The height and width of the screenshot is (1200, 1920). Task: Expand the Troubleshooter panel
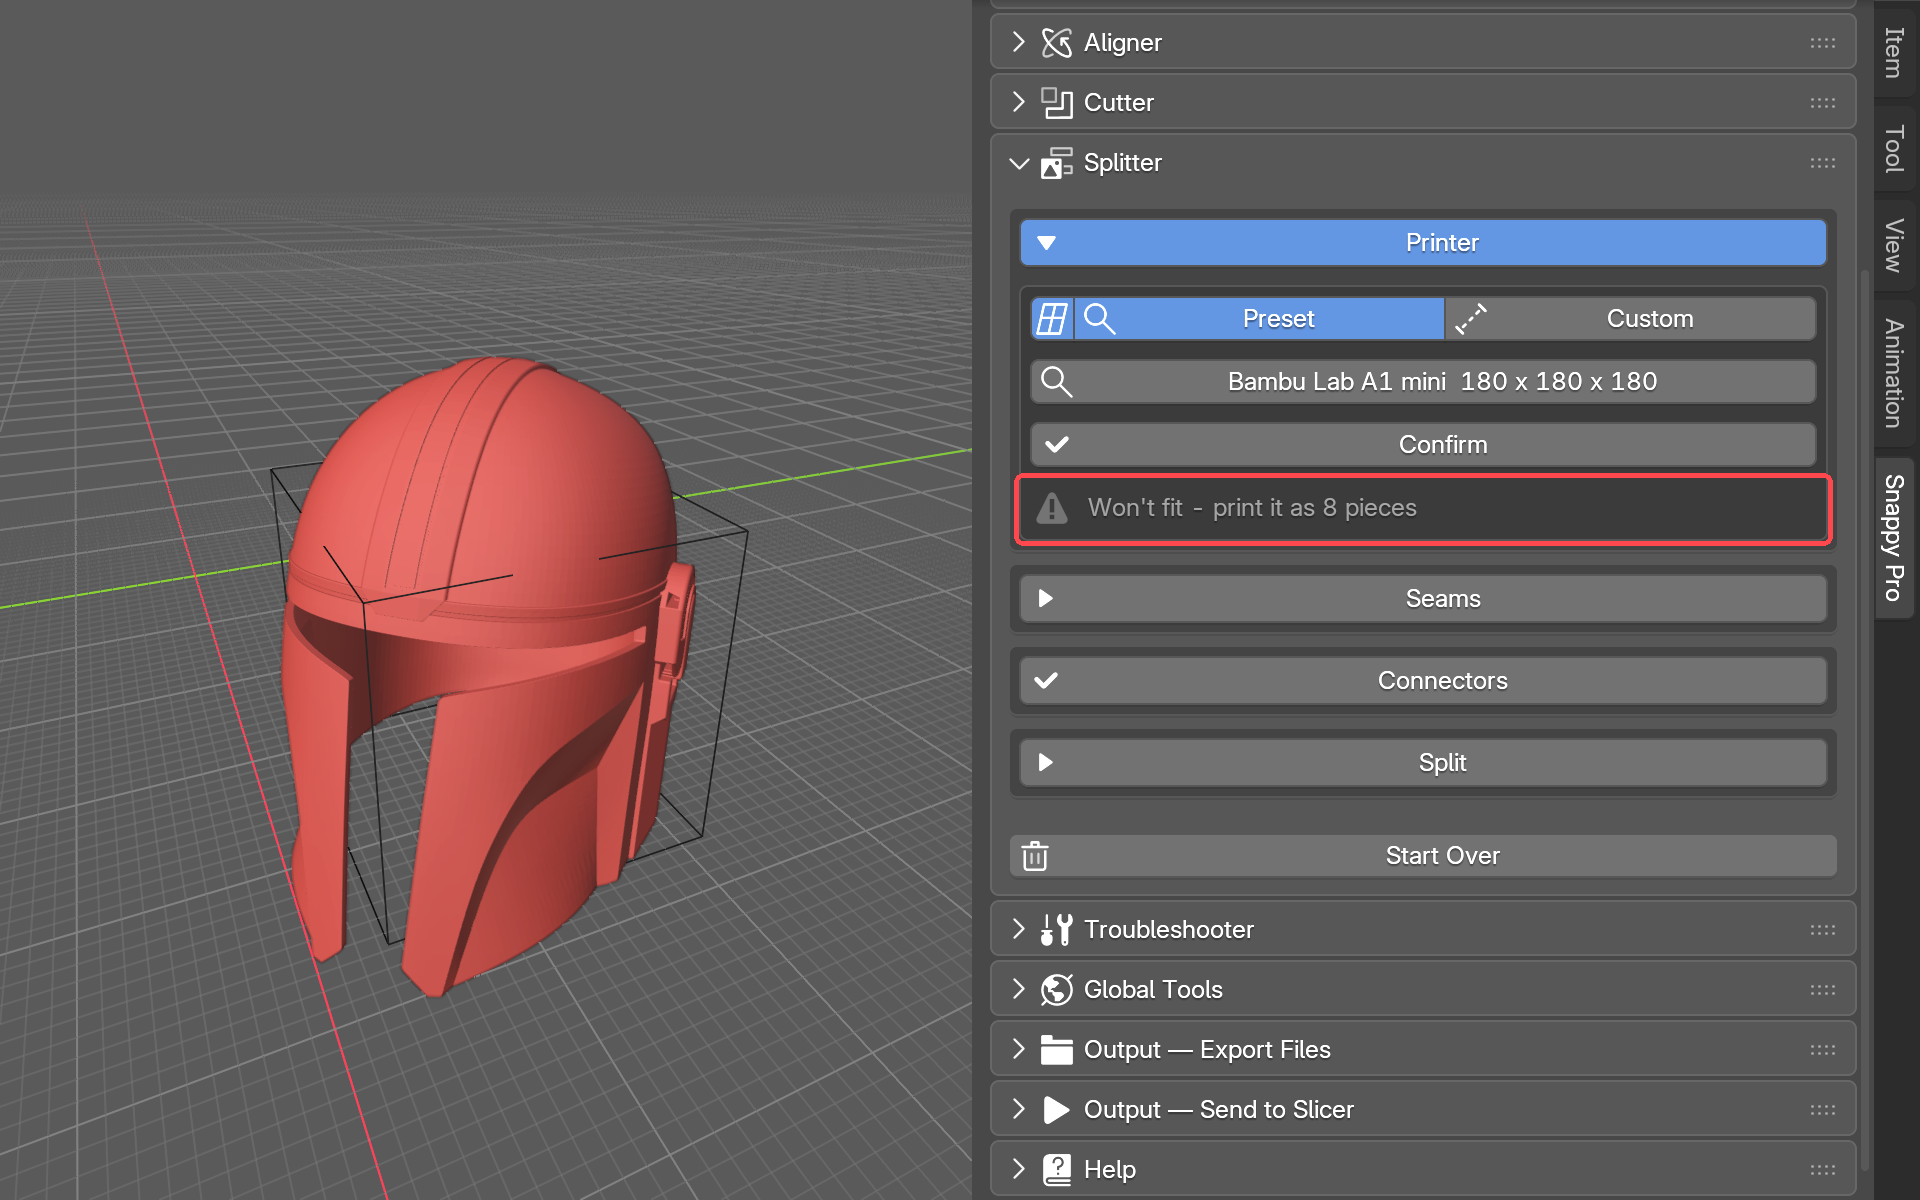[x=1018, y=929]
